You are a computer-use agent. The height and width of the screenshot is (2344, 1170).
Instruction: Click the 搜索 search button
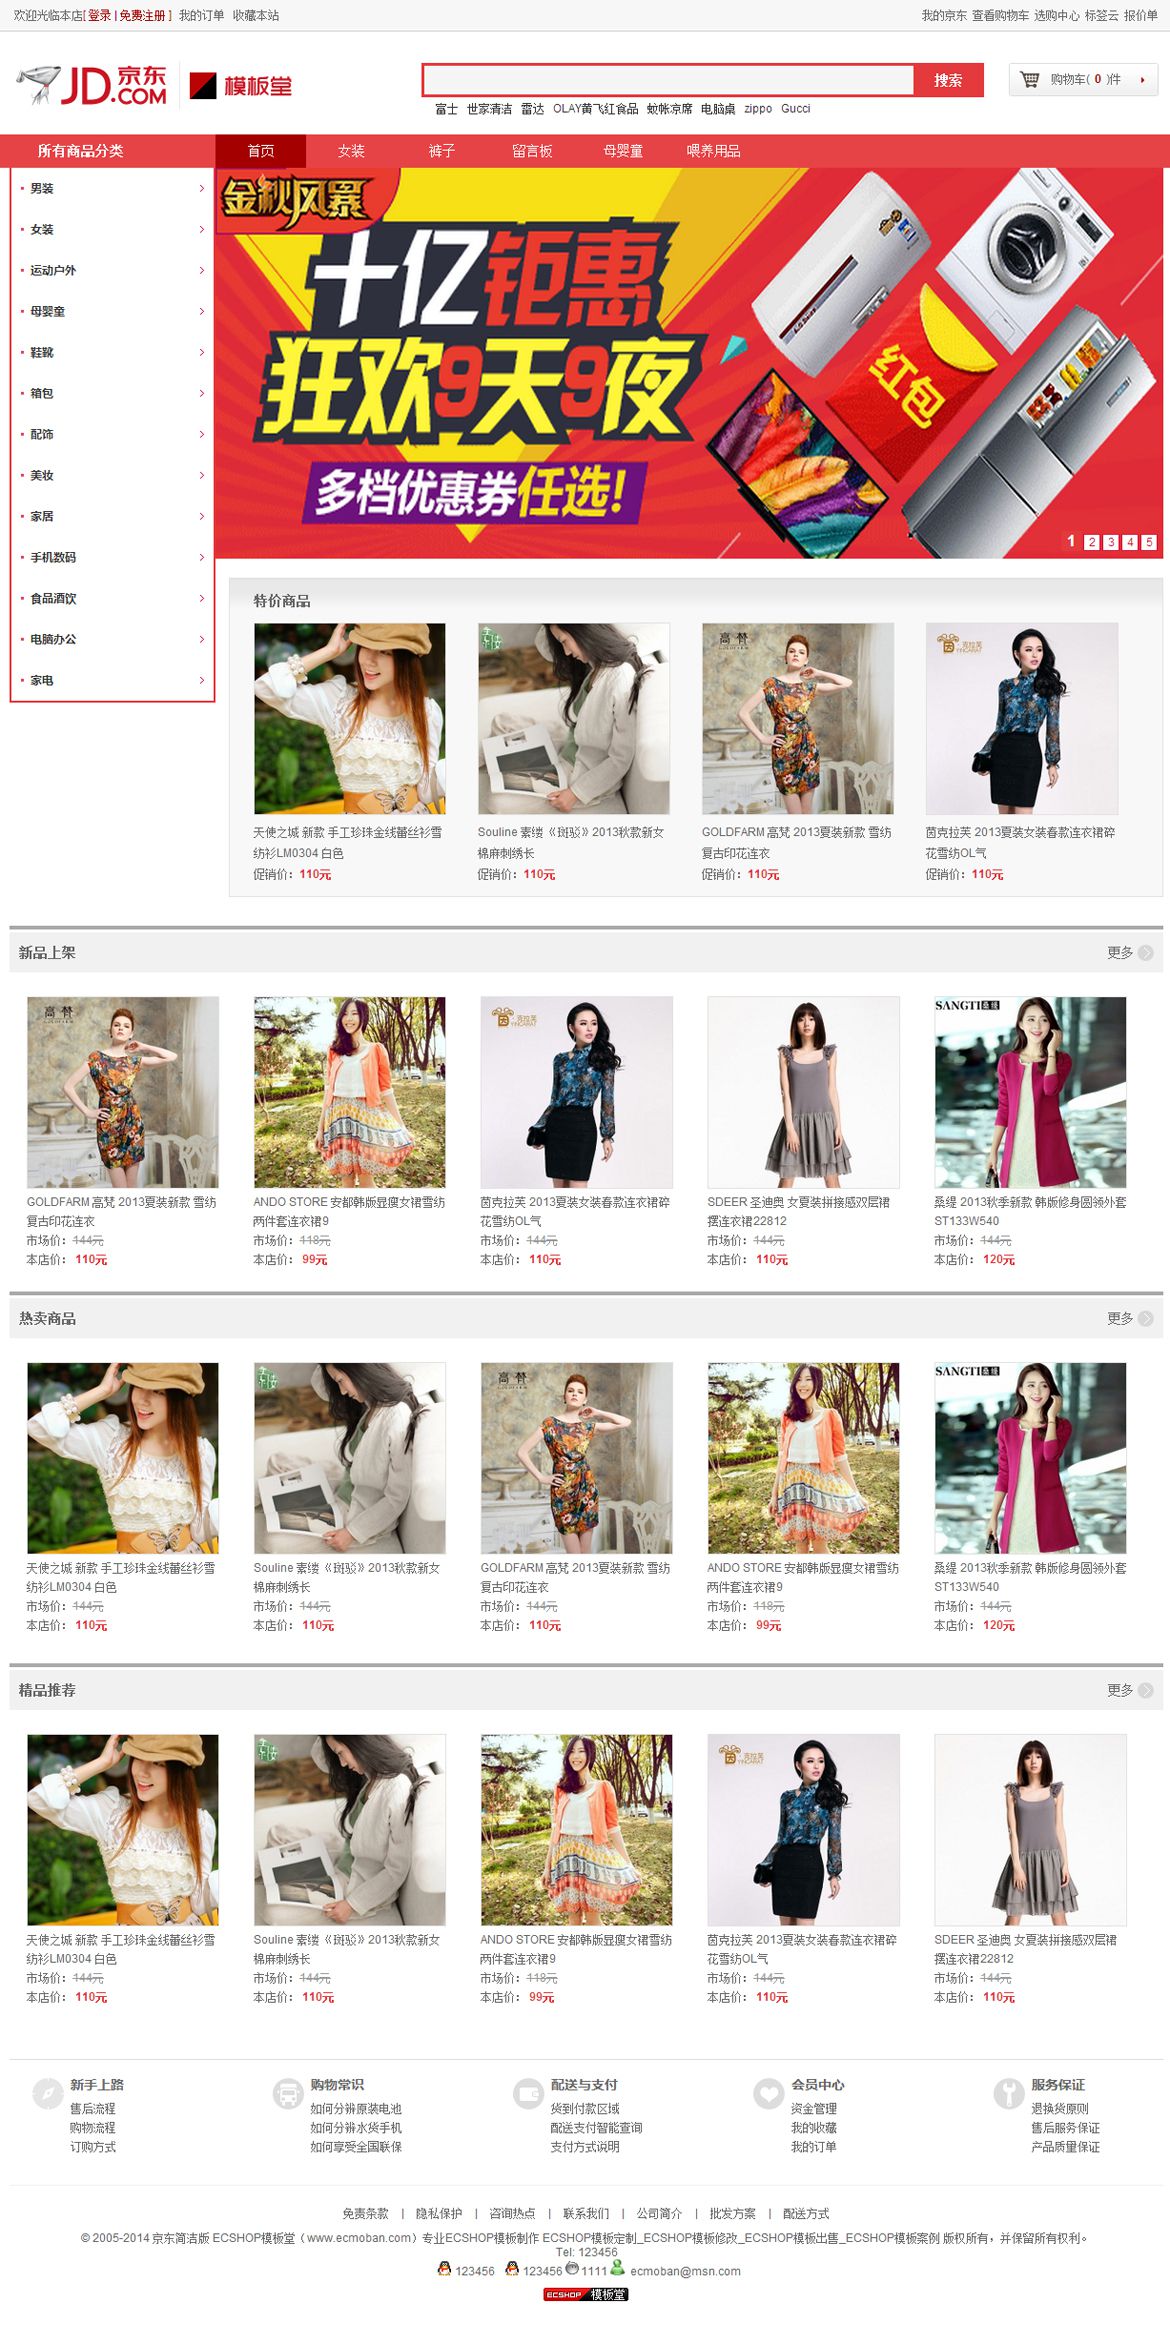[x=948, y=80]
